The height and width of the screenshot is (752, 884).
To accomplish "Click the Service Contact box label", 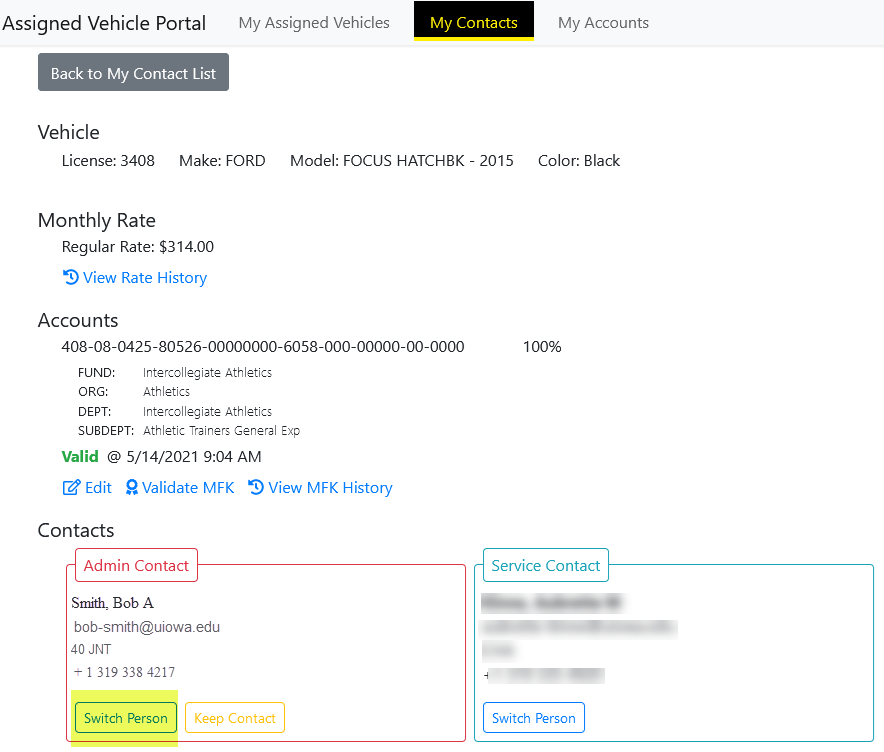I will (x=546, y=565).
